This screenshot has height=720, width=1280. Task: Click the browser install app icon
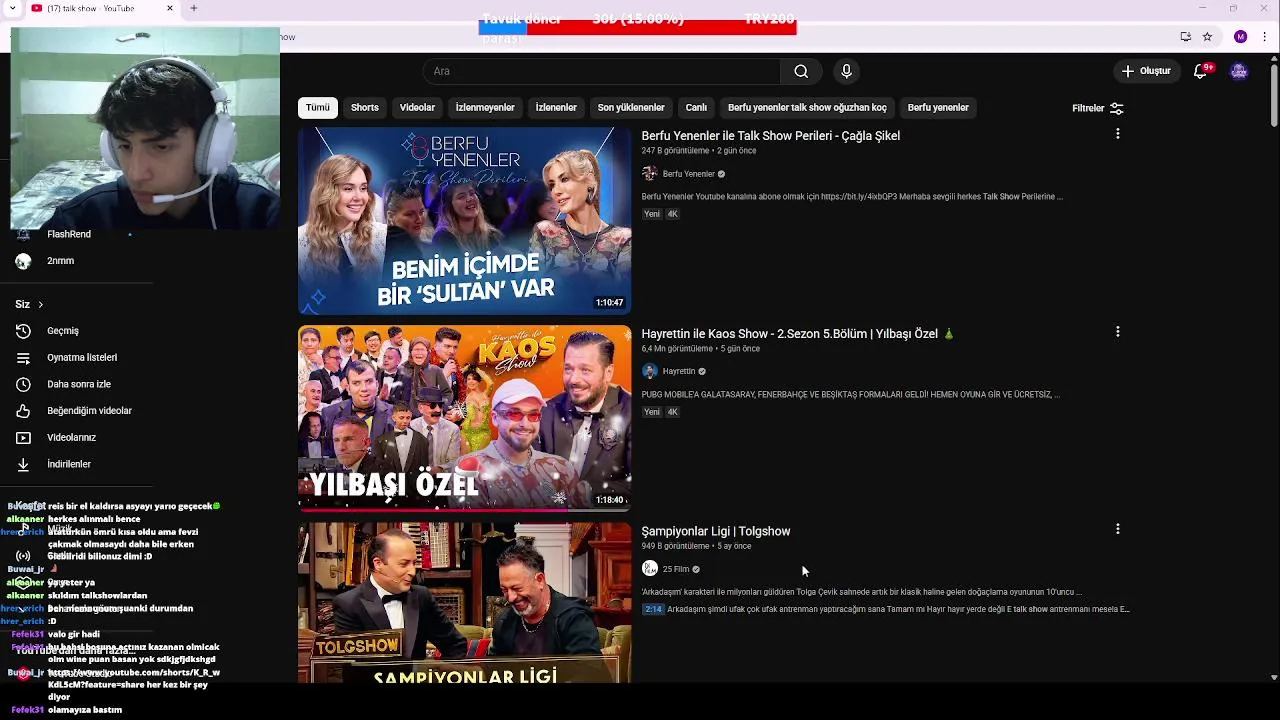point(1185,37)
